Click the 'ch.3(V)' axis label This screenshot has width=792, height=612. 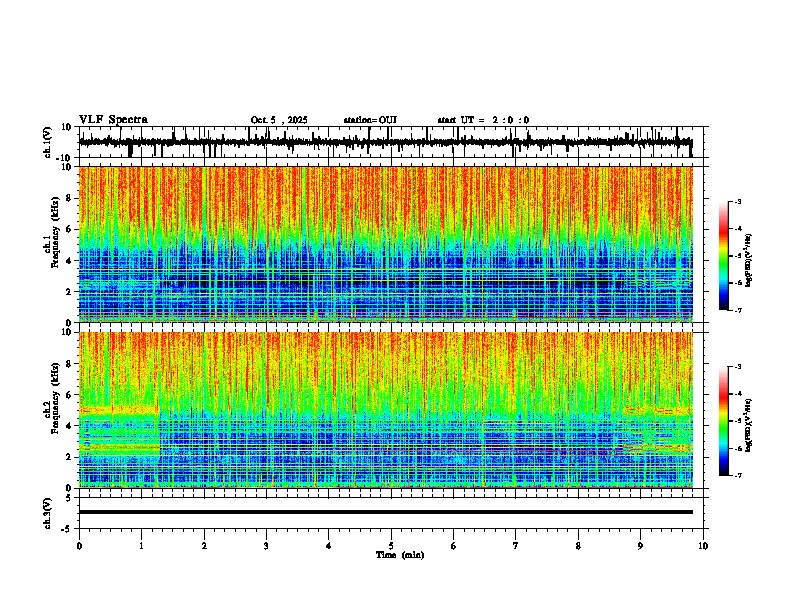pyautogui.click(x=48, y=513)
